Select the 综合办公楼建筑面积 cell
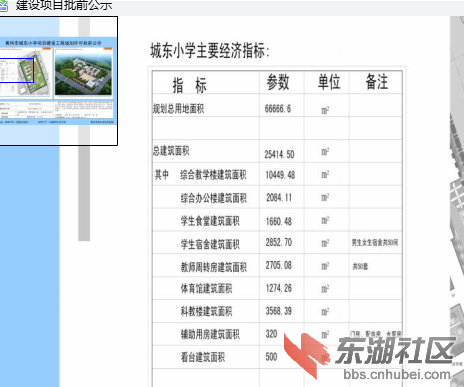This screenshot has width=464, height=387. (214, 198)
